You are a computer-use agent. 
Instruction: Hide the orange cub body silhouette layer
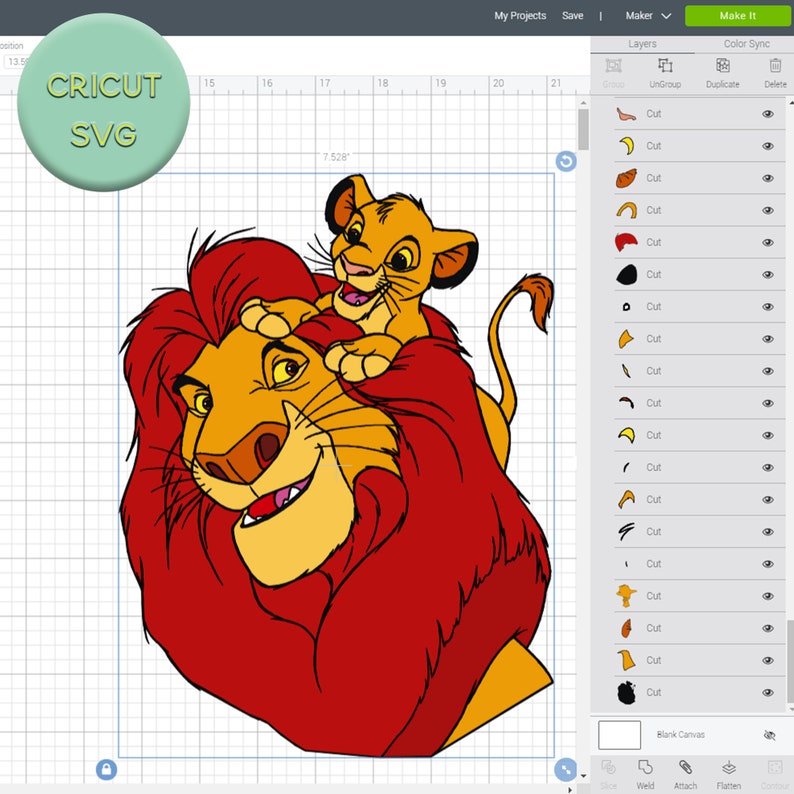768,596
